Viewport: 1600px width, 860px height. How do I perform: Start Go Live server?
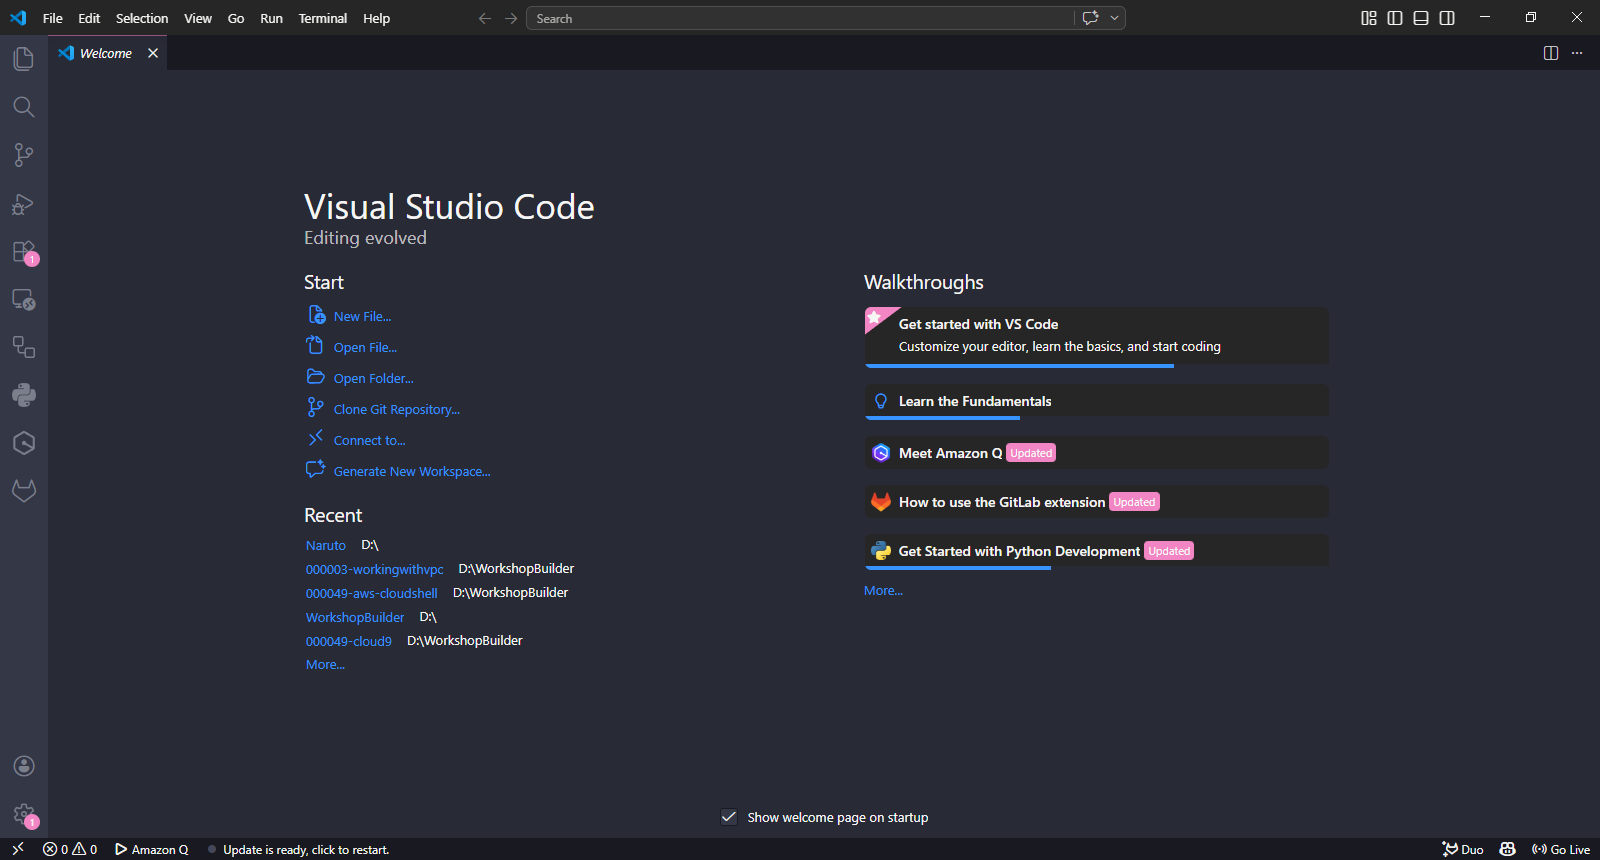click(x=1561, y=849)
